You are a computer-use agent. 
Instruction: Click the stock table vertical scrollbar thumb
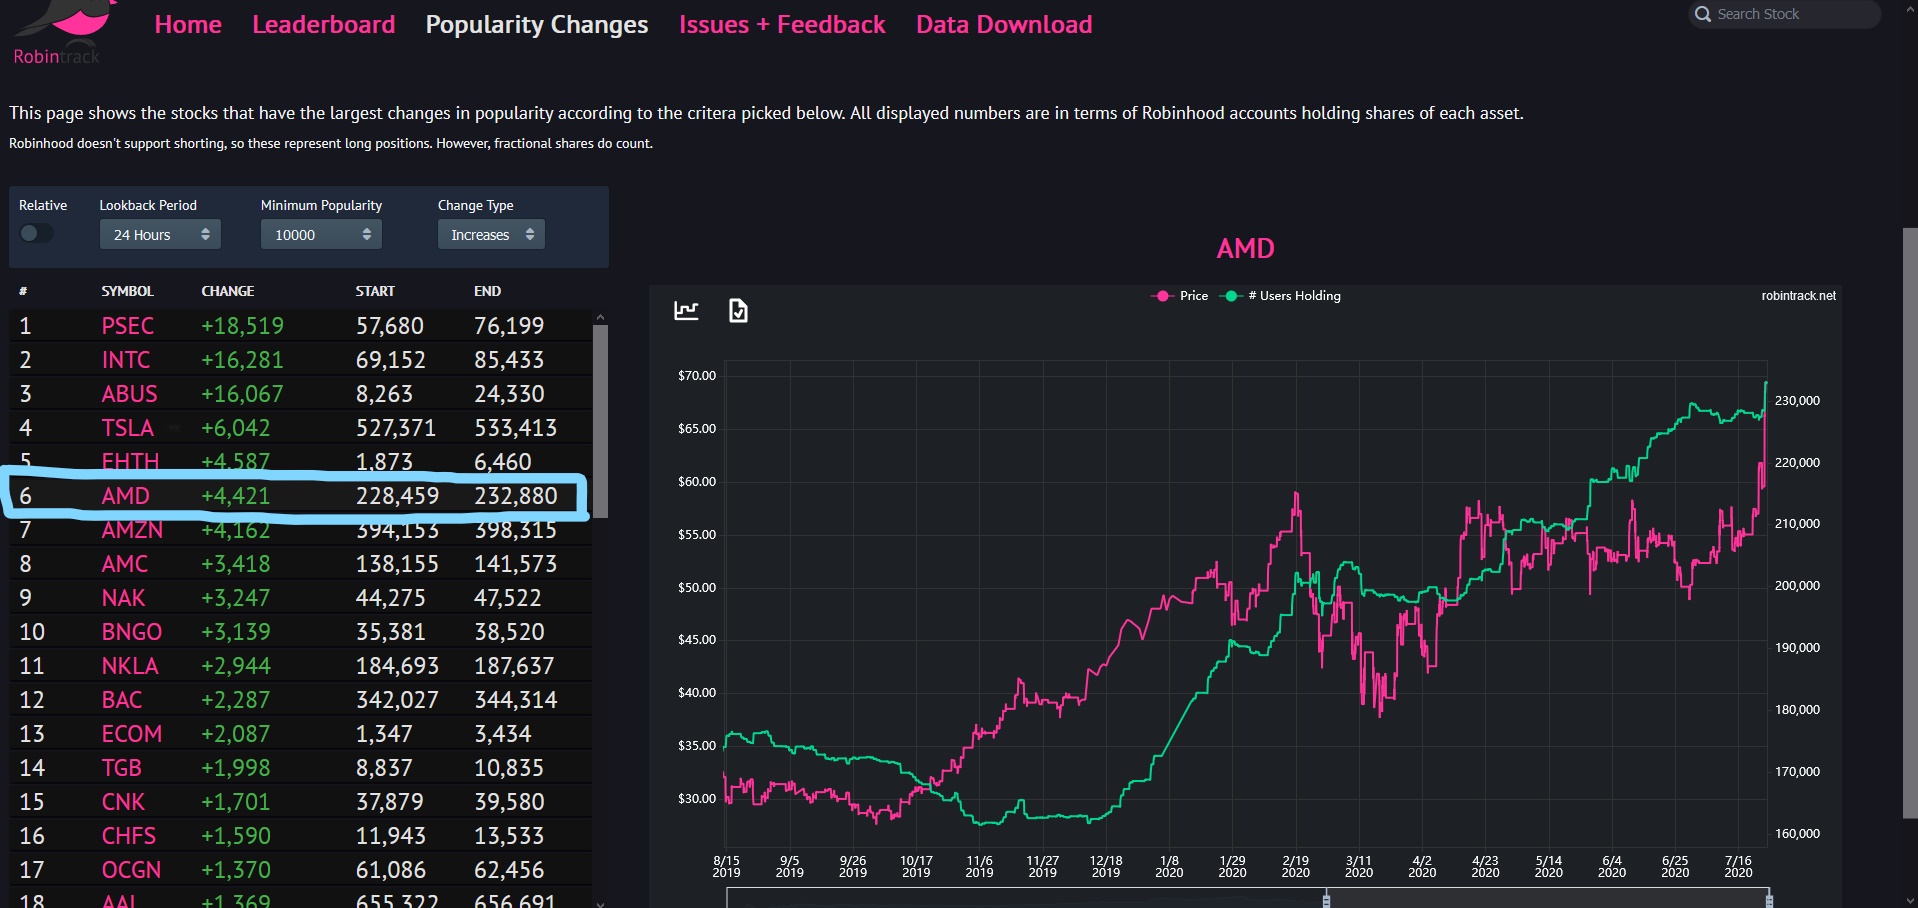tap(600, 420)
